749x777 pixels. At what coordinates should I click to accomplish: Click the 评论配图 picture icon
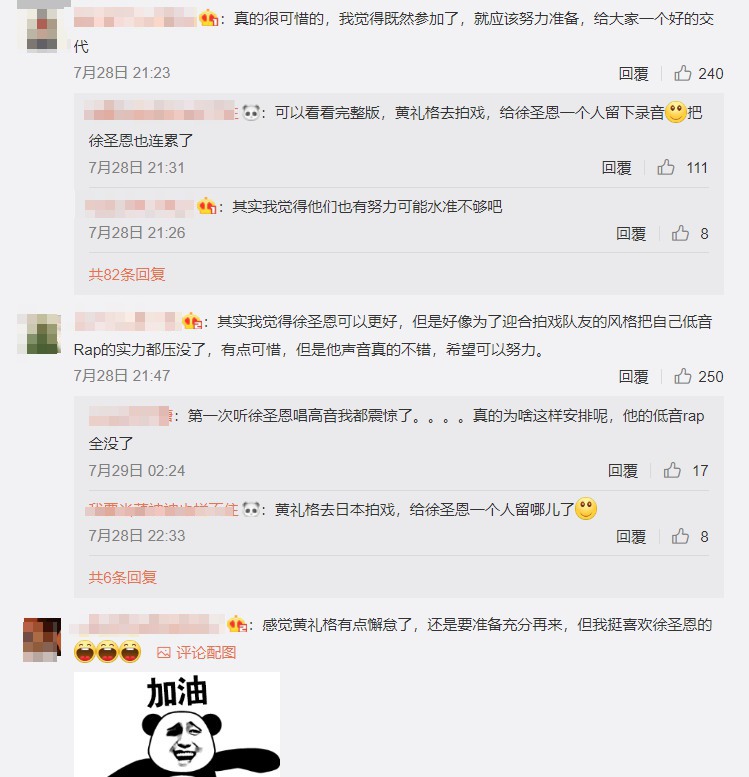(x=164, y=653)
